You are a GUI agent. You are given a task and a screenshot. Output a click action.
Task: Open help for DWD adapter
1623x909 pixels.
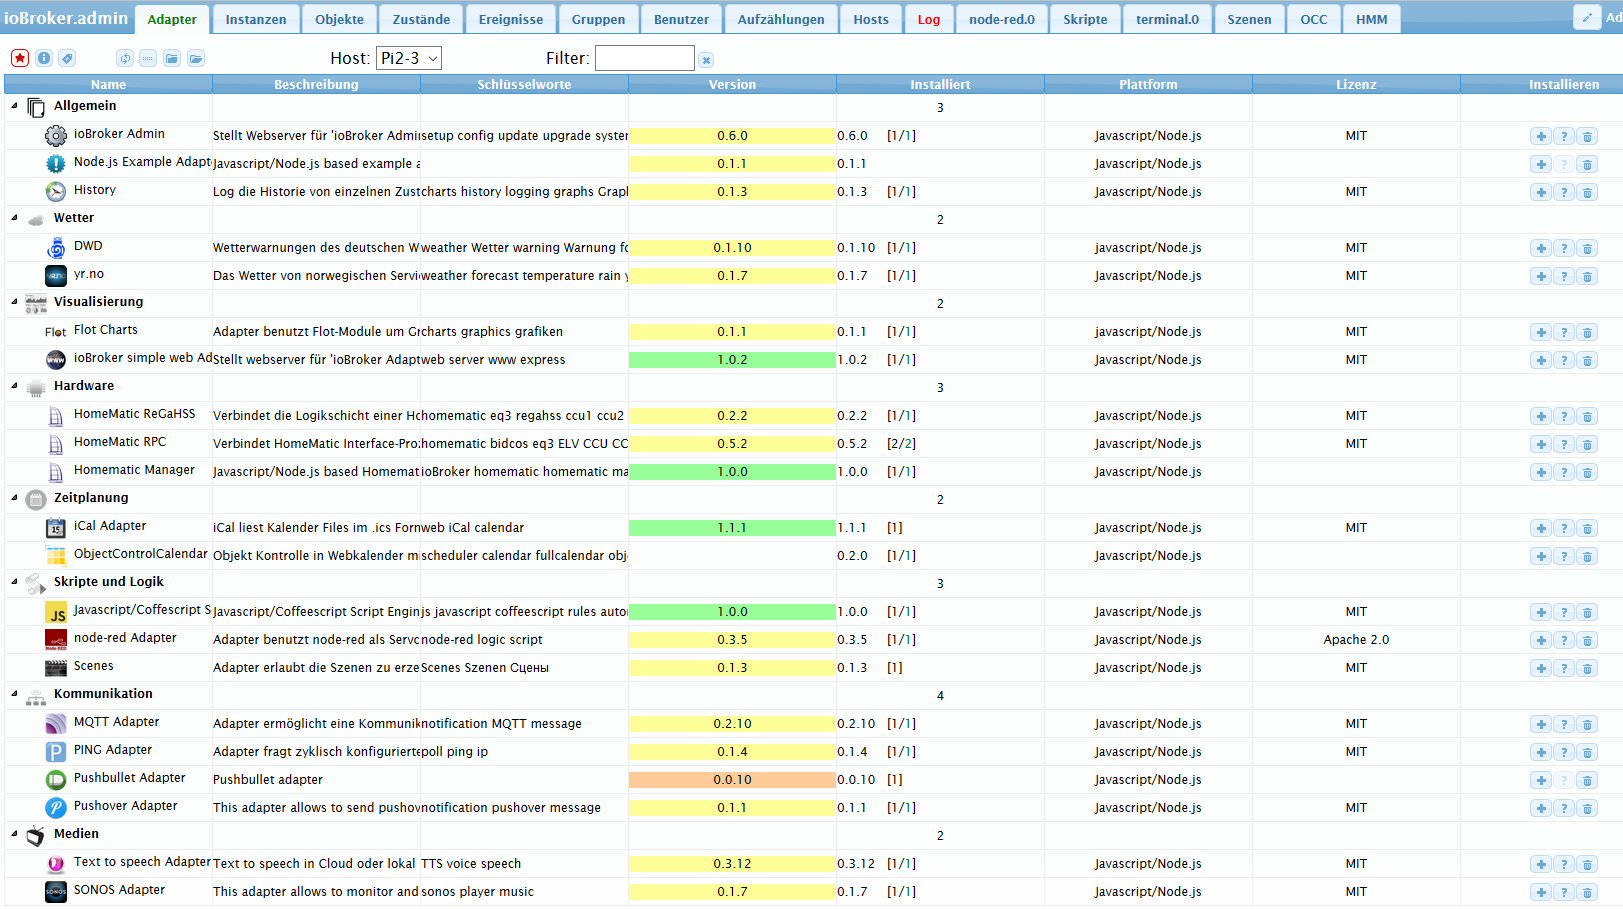click(1564, 248)
